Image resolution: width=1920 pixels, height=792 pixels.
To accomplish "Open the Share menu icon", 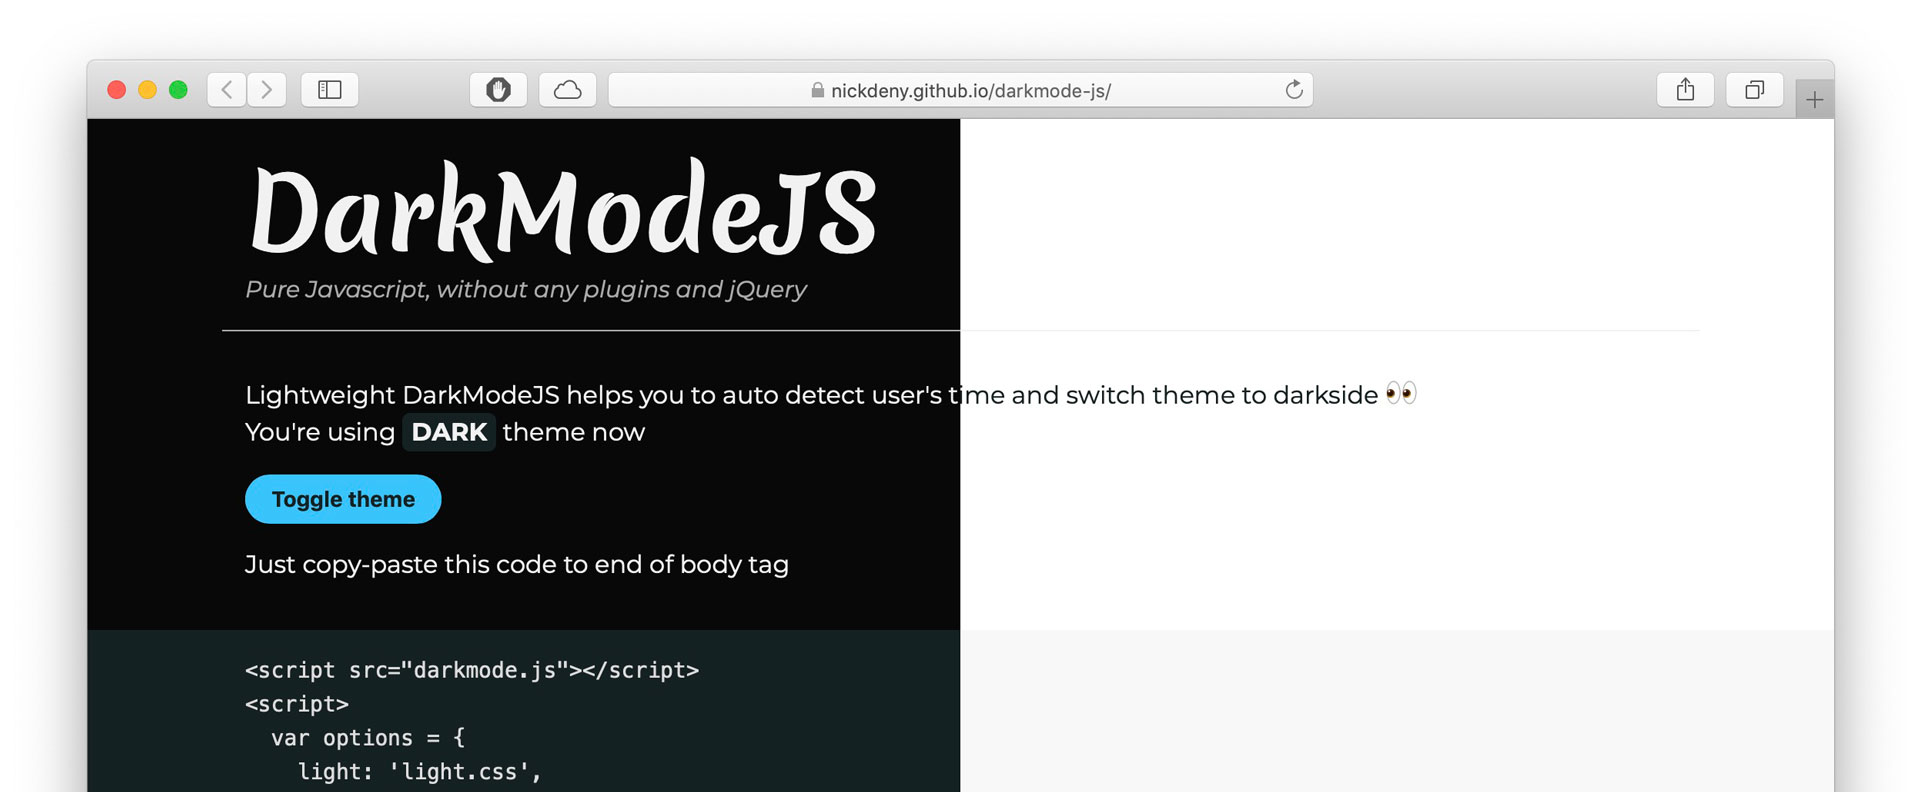I will coord(1686,90).
